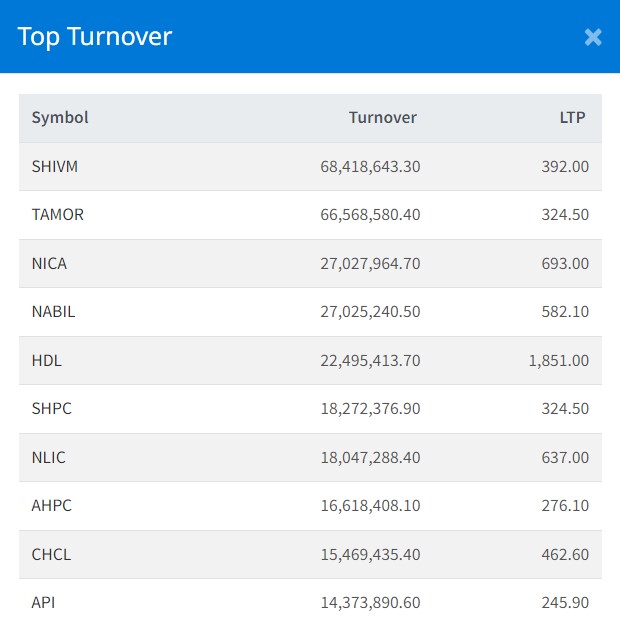The height and width of the screenshot is (622, 620).
Task: Click the Symbol column header
Action: click(x=60, y=118)
